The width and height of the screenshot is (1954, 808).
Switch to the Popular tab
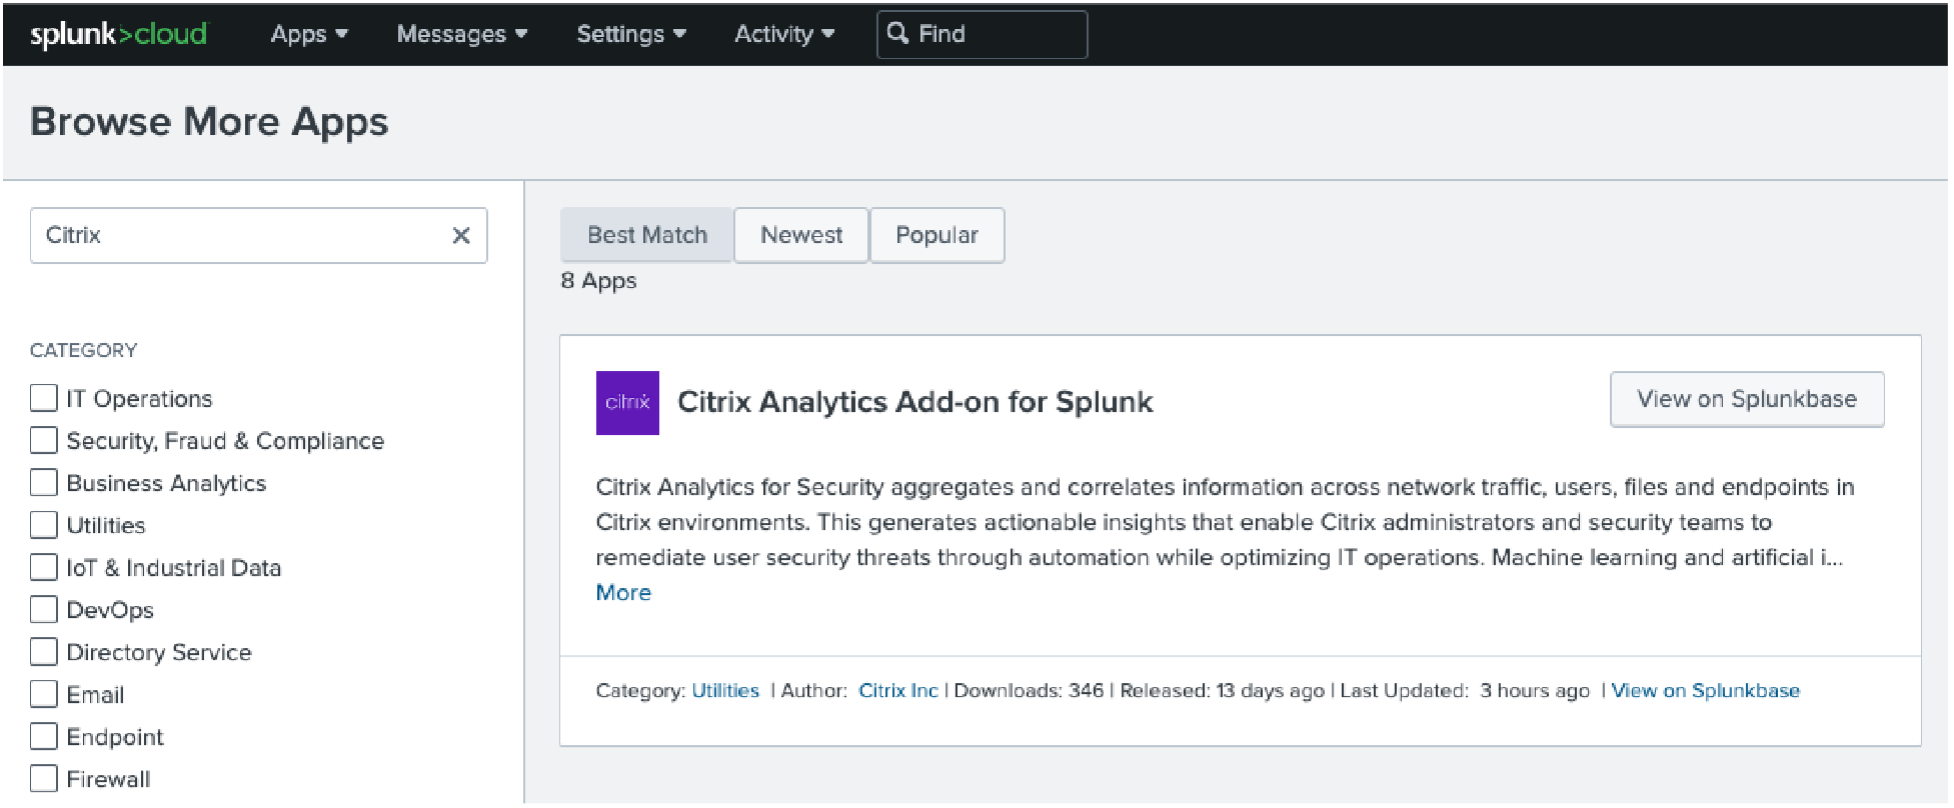(936, 235)
